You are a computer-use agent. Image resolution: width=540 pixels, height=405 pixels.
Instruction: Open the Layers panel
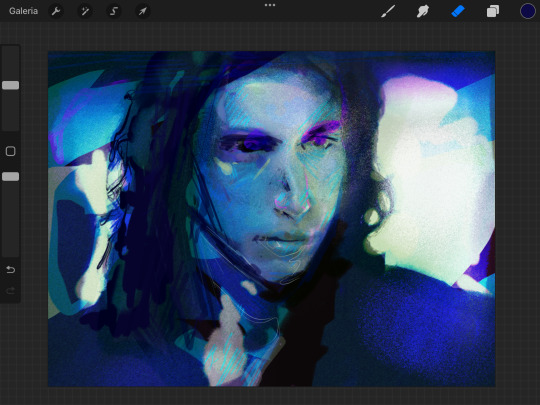492,11
